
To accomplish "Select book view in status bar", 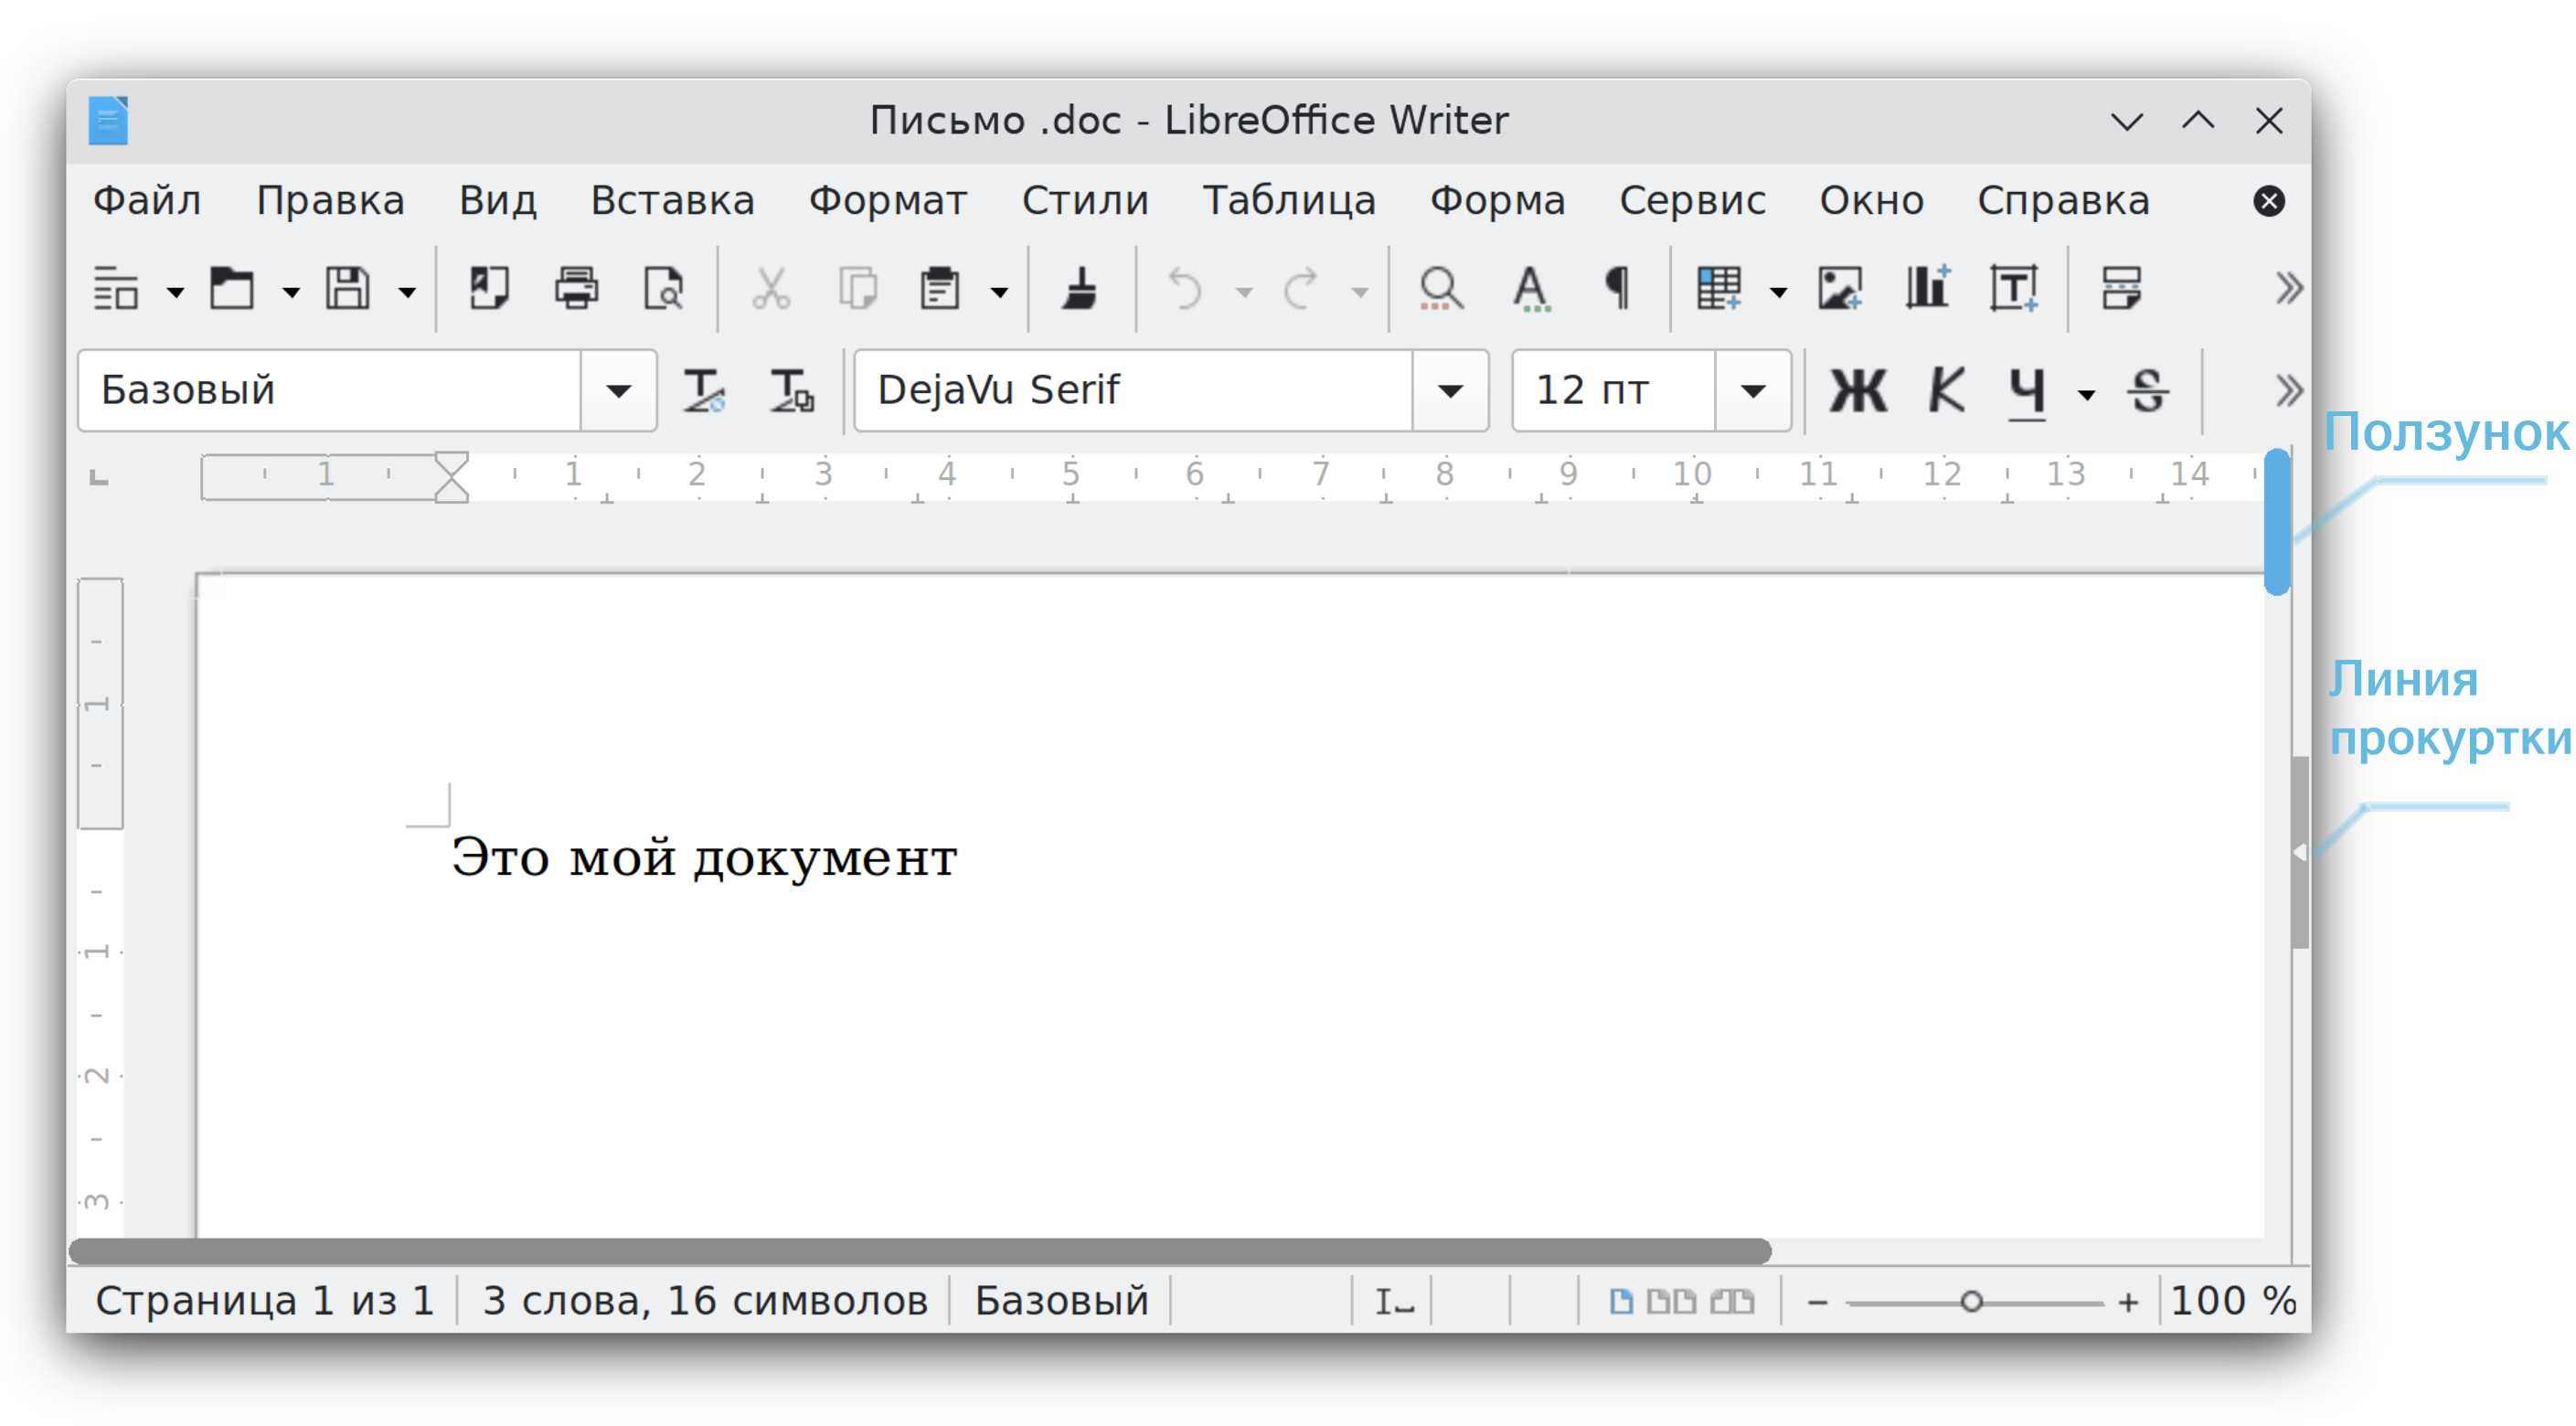I will point(1732,1302).
